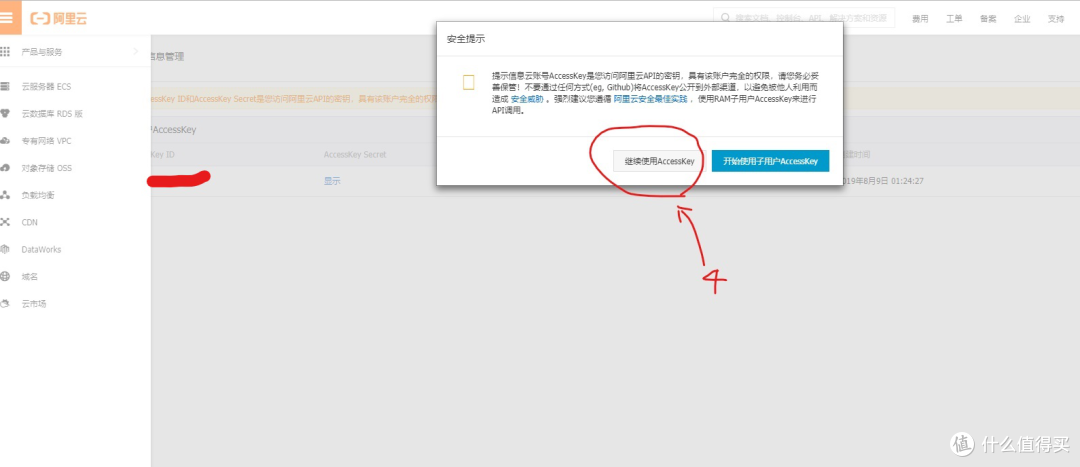The image size is (1080, 467).
Task: Click the 安全提示 dialog title
Action: [466, 39]
